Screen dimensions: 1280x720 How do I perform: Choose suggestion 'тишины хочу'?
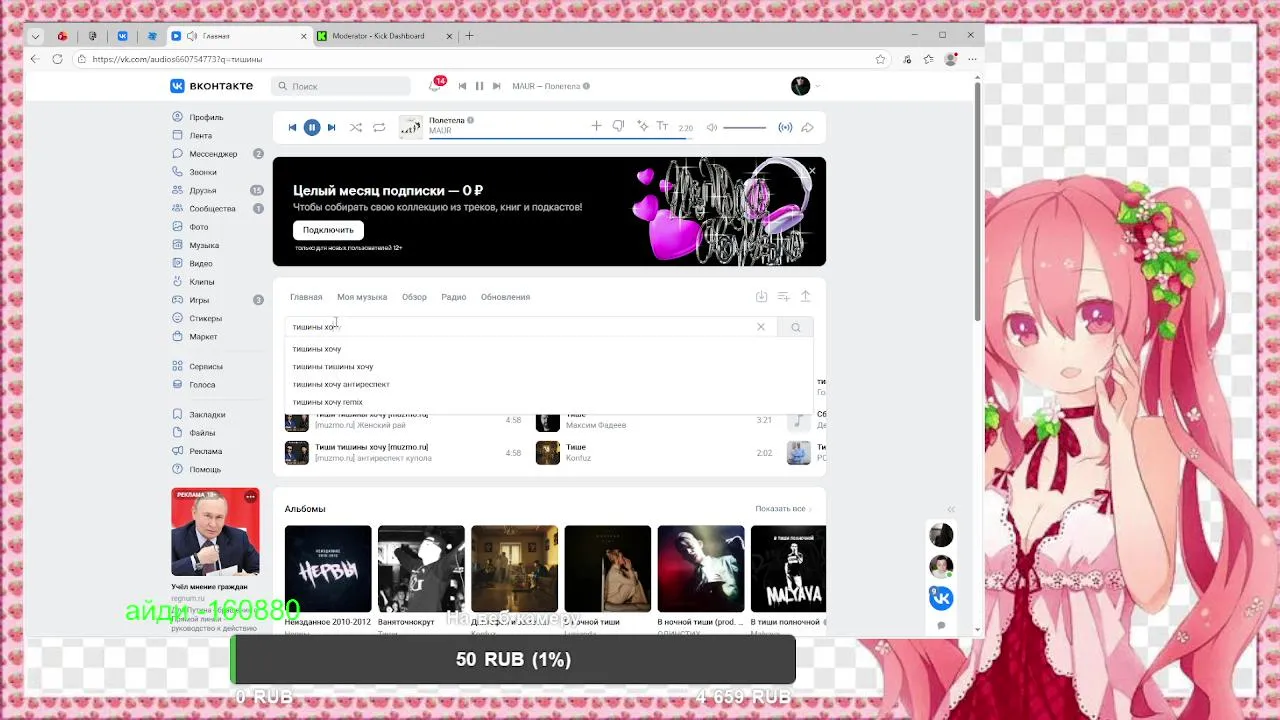coord(316,349)
